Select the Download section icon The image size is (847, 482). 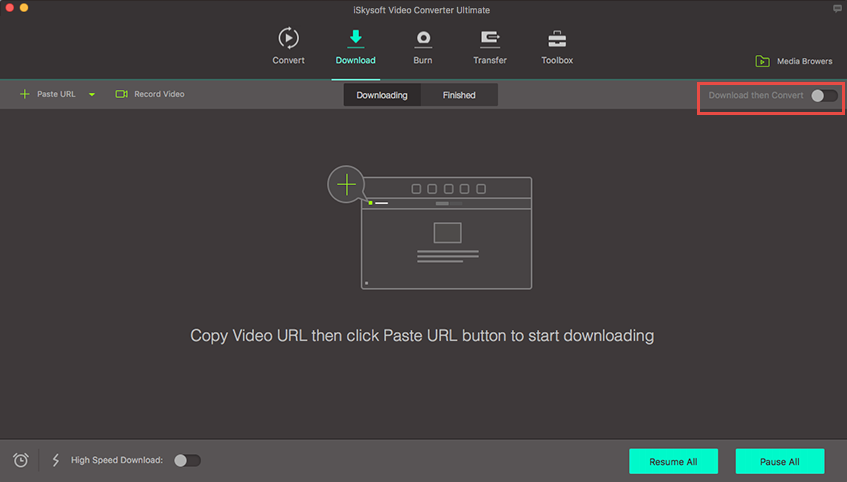coord(355,39)
